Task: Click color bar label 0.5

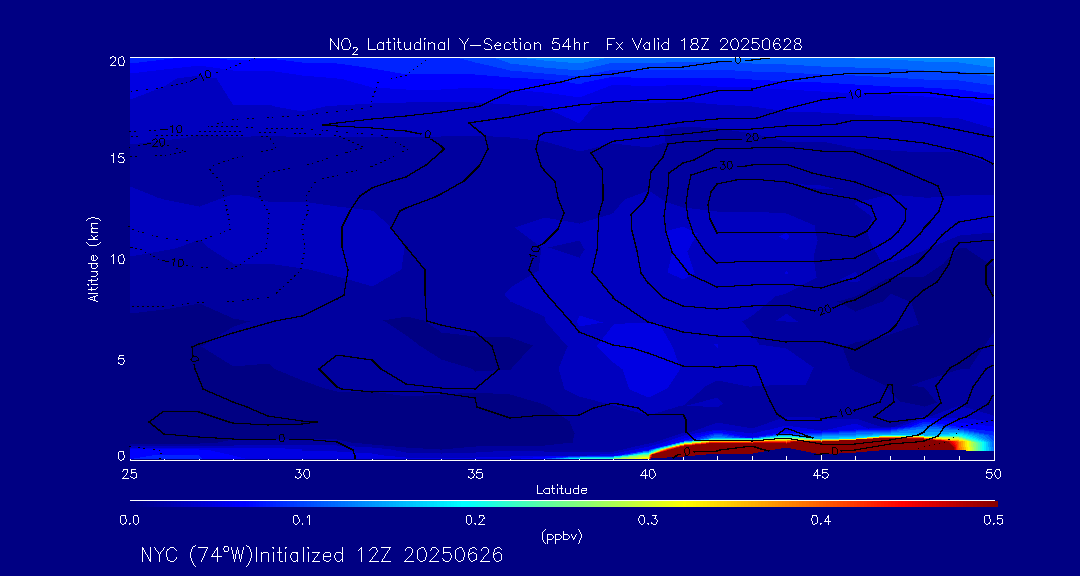Action: coord(994,521)
